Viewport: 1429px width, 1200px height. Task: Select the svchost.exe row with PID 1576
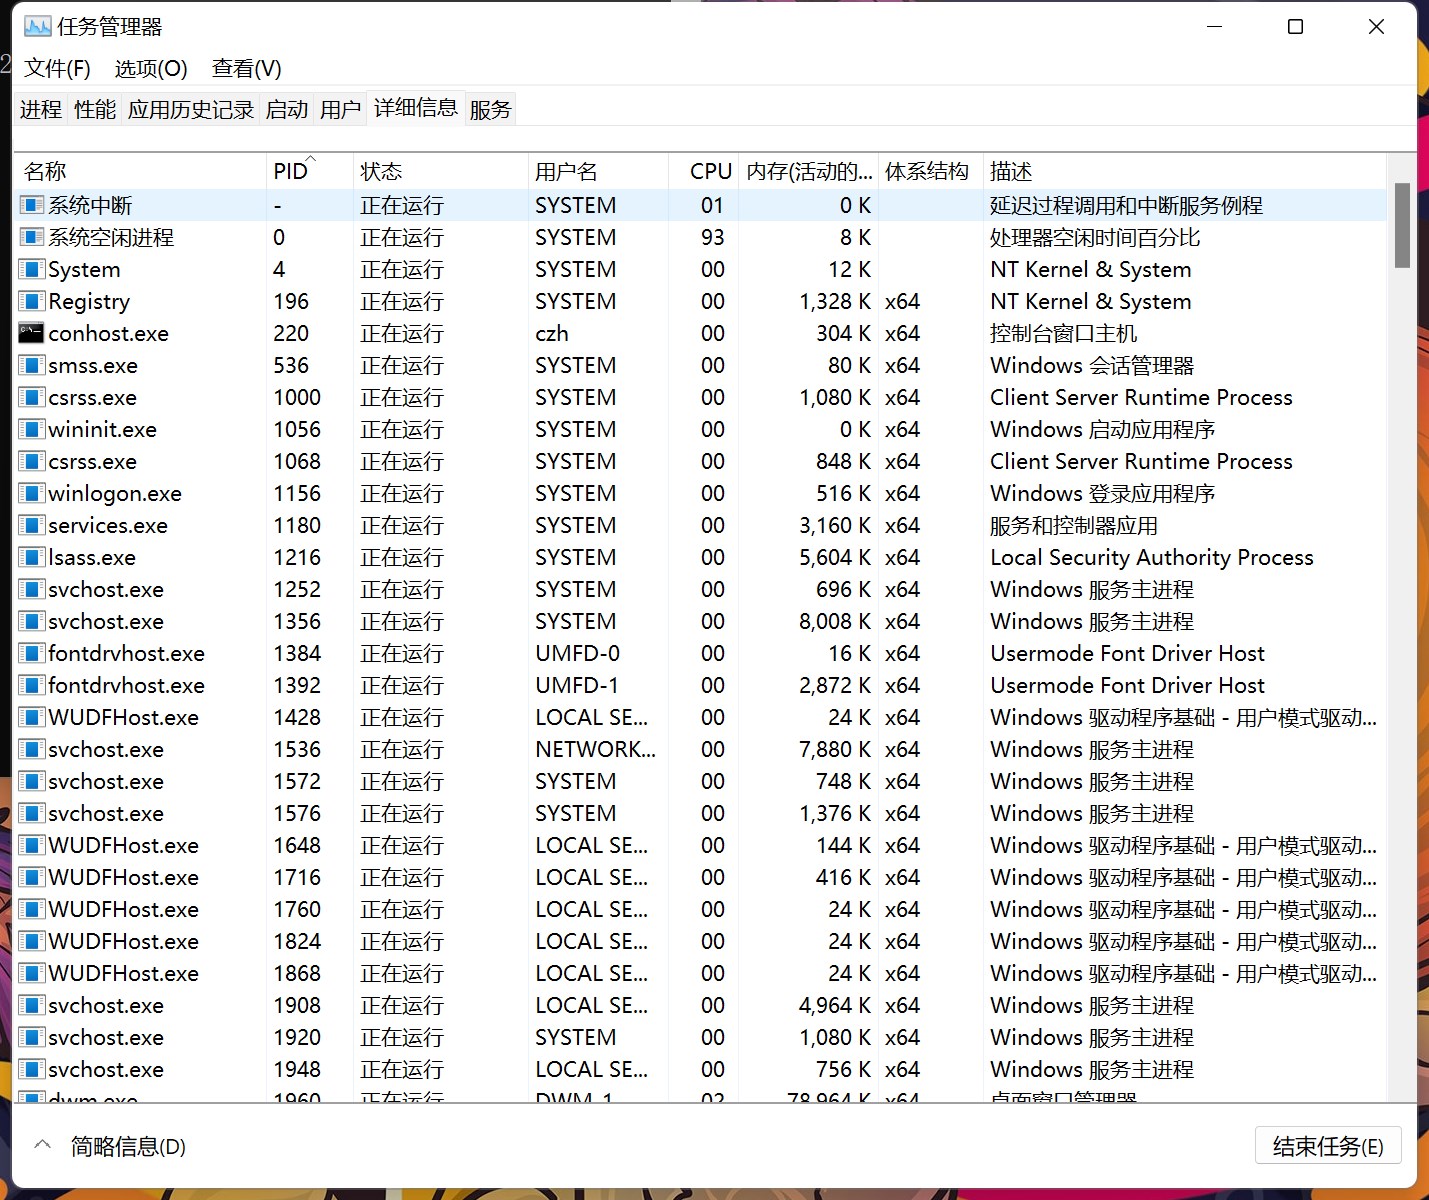tap(701, 813)
